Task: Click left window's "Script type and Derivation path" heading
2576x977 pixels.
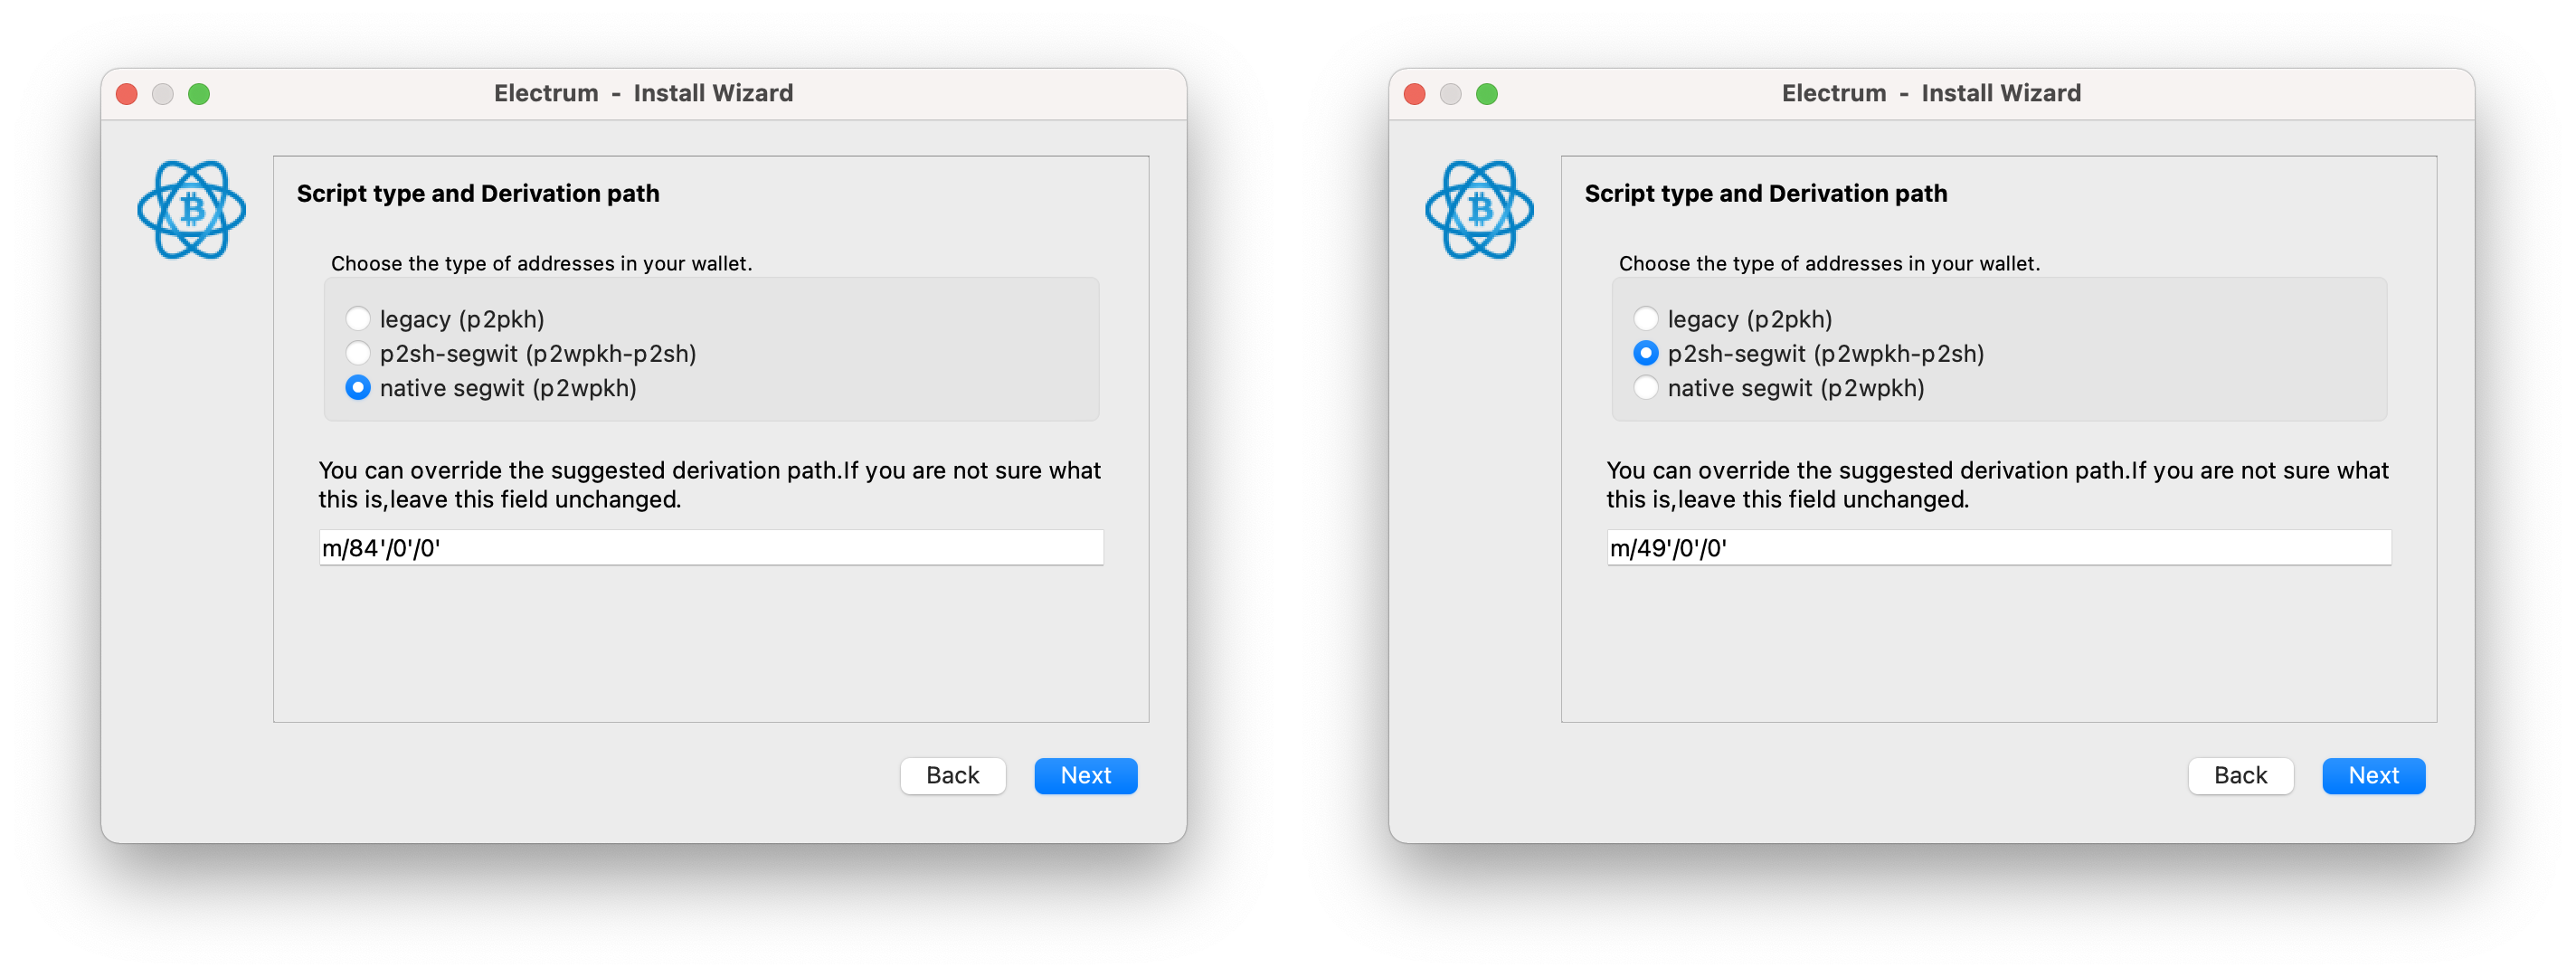Action: click(x=478, y=194)
